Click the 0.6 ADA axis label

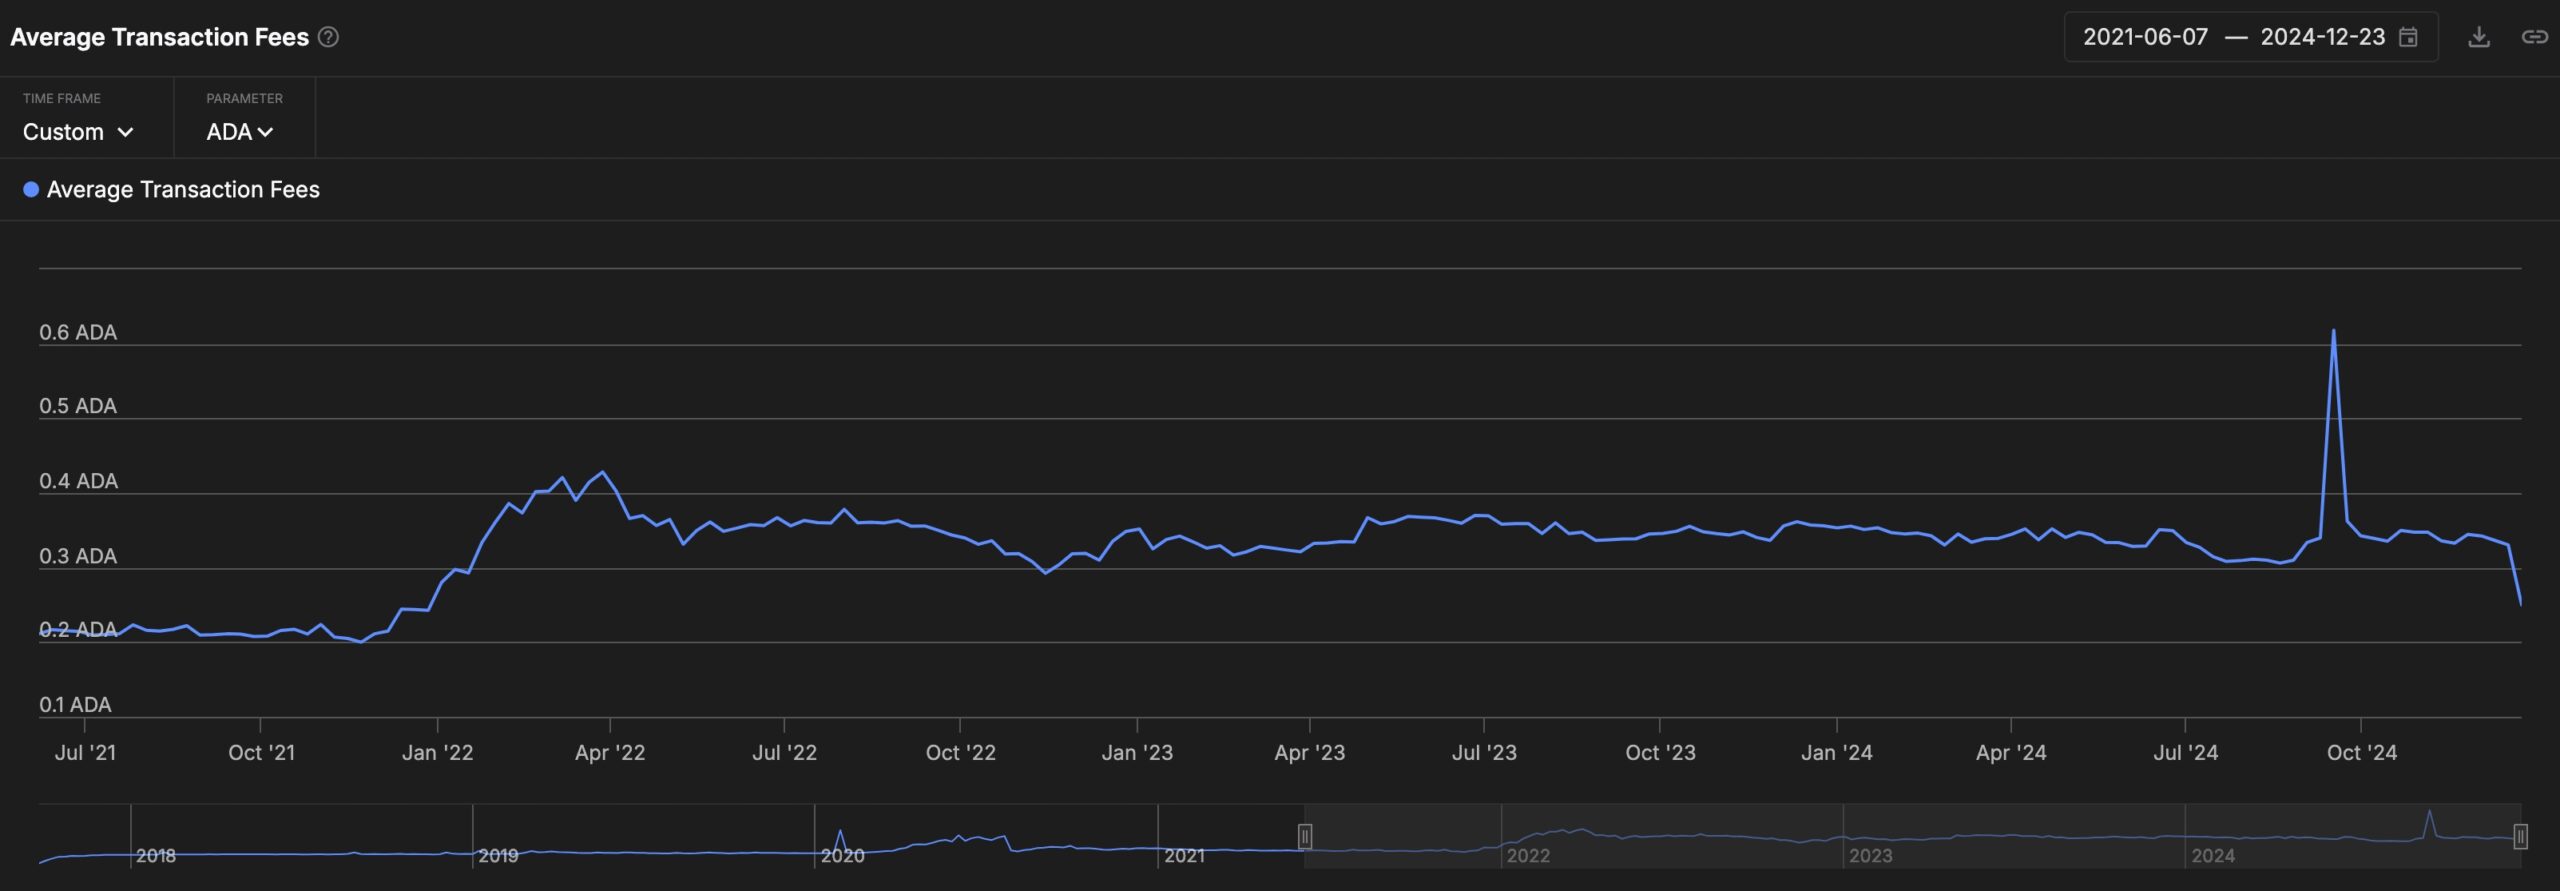click(78, 332)
